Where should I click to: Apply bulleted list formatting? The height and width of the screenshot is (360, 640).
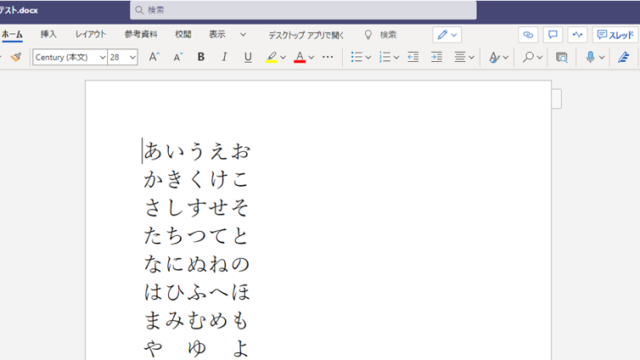(x=356, y=57)
